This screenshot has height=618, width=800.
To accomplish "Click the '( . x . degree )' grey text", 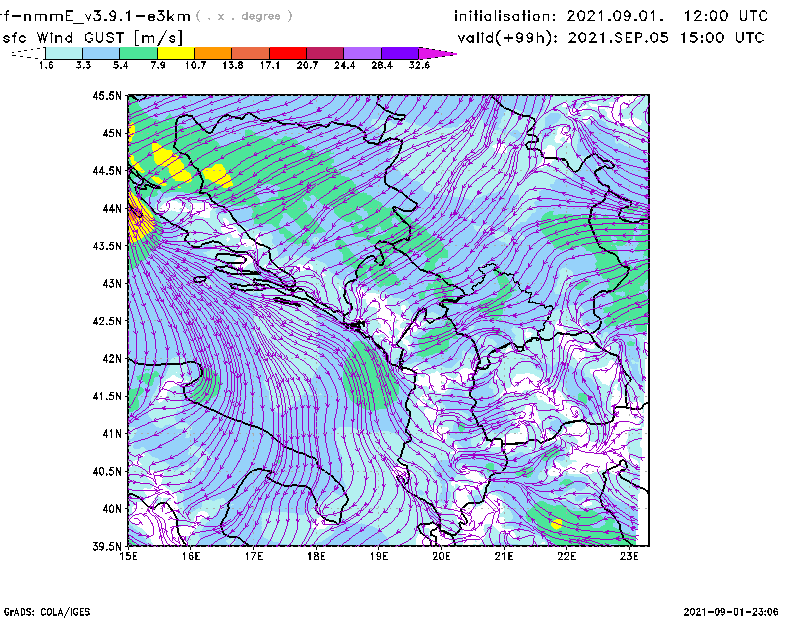I will 244,16.
